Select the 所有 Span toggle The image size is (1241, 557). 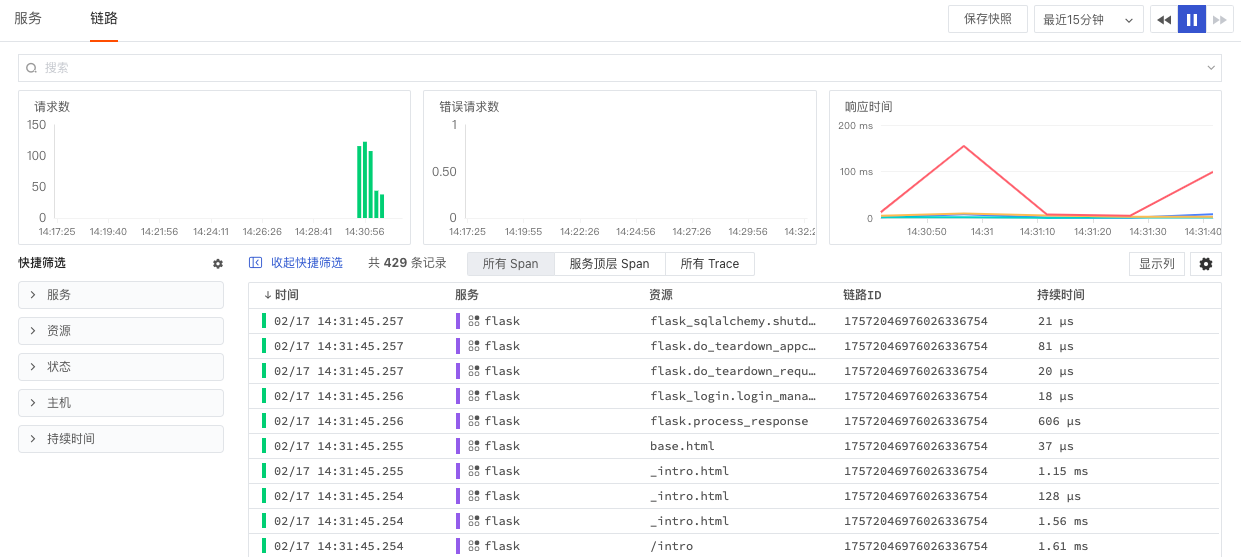click(x=510, y=264)
